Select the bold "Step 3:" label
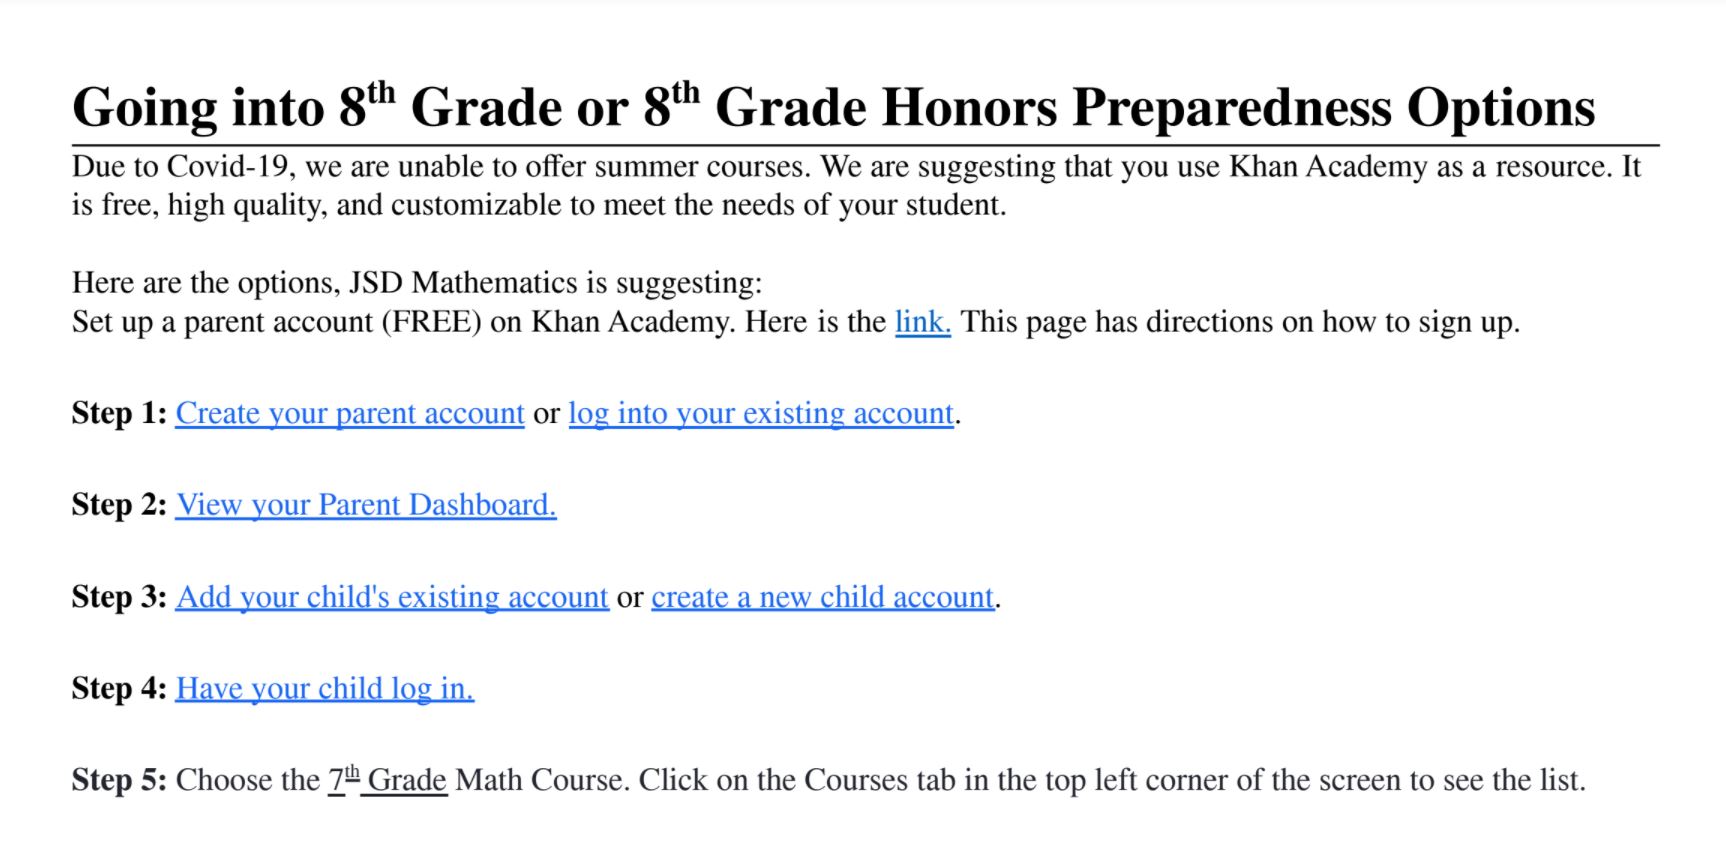The height and width of the screenshot is (843, 1726). [119, 597]
